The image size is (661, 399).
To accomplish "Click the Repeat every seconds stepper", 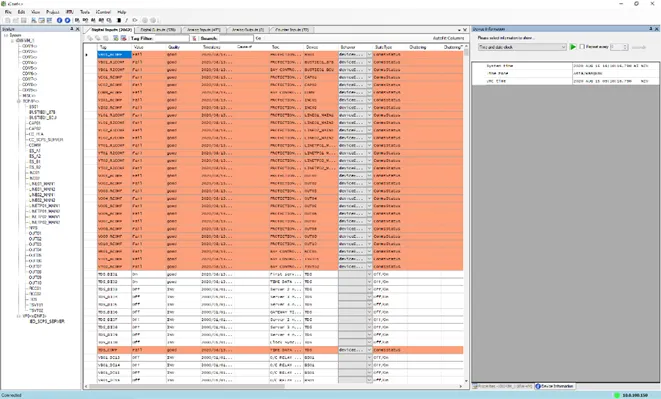I will pyautogui.click(x=625, y=47).
